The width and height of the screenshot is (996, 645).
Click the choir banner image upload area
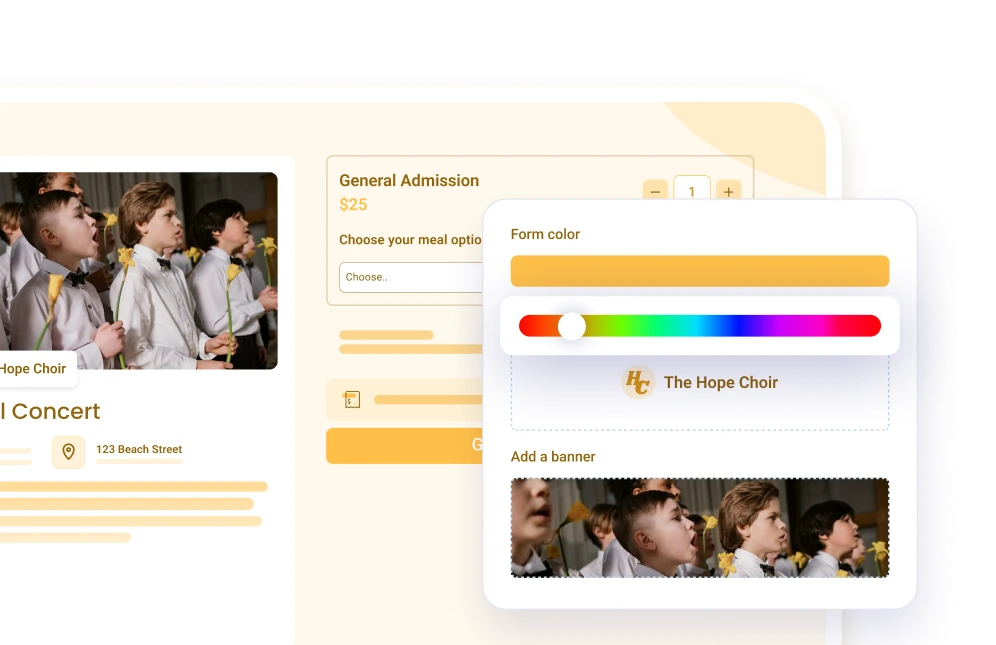pyautogui.click(x=700, y=527)
